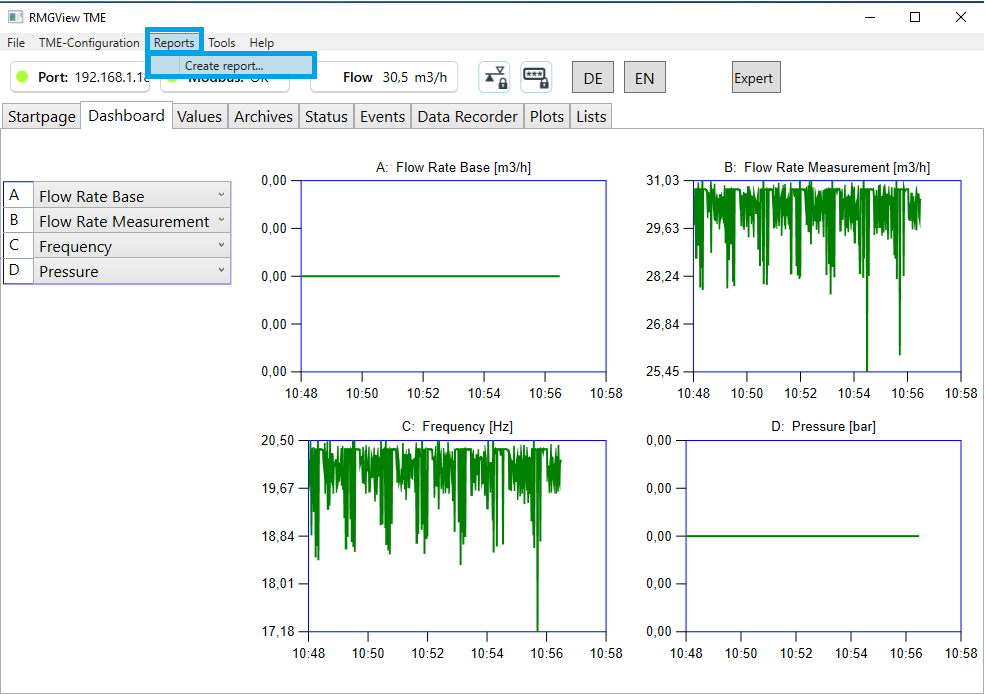Screen dimensions: 986x694
Task: Click chart title D: Pressure [bar]
Action: (x=823, y=426)
